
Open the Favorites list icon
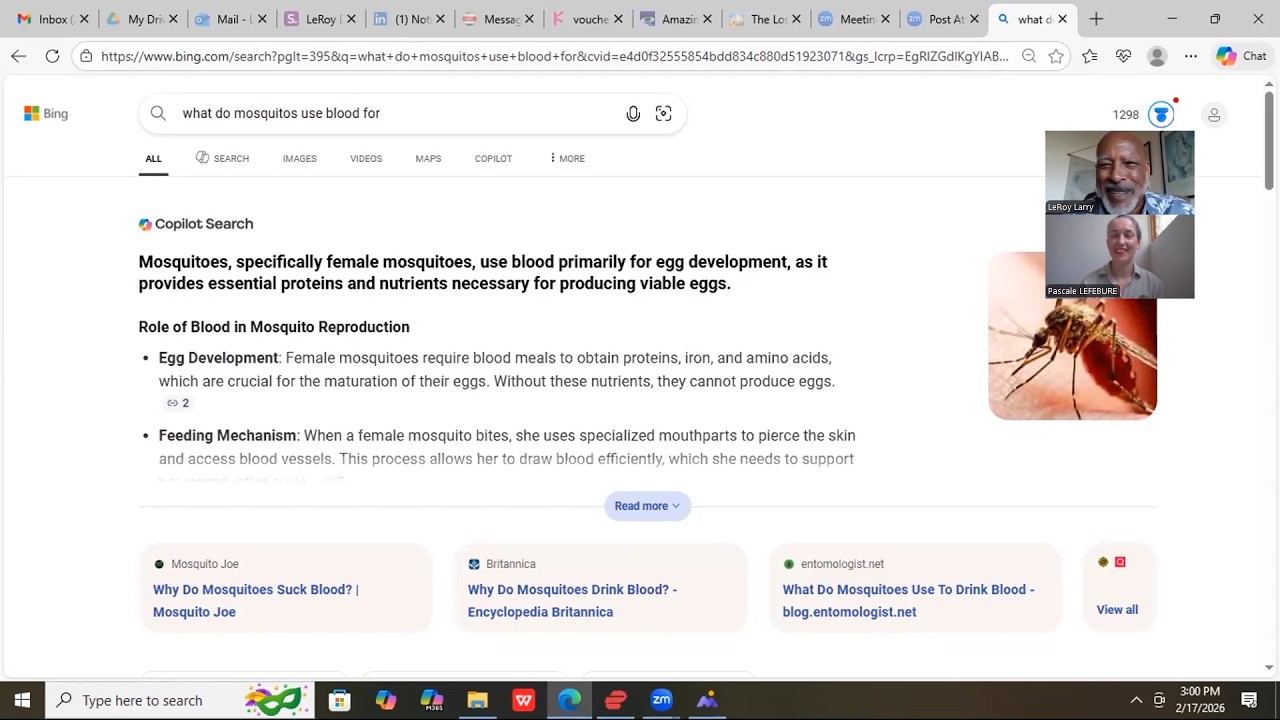pyautogui.click(x=1089, y=56)
